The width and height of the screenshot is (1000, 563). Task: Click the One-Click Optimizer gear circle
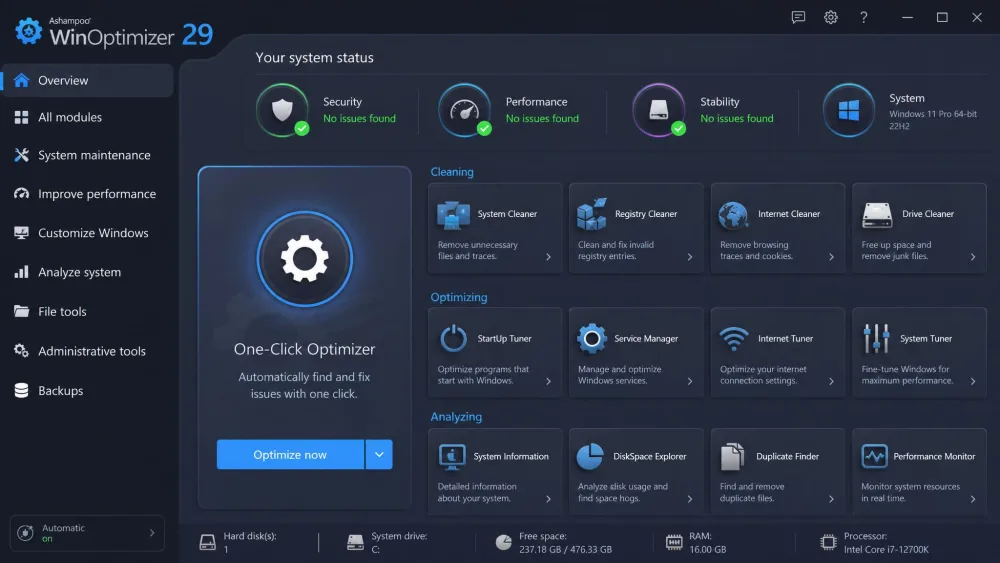pos(305,259)
